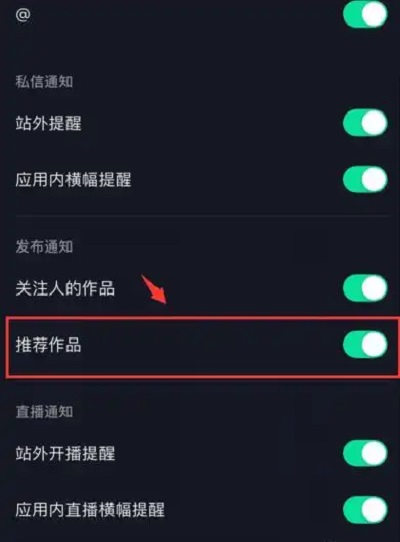Click the @ mention symbol
The height and width of the screenshot is (542, 400).
click(x=23, y=15)
